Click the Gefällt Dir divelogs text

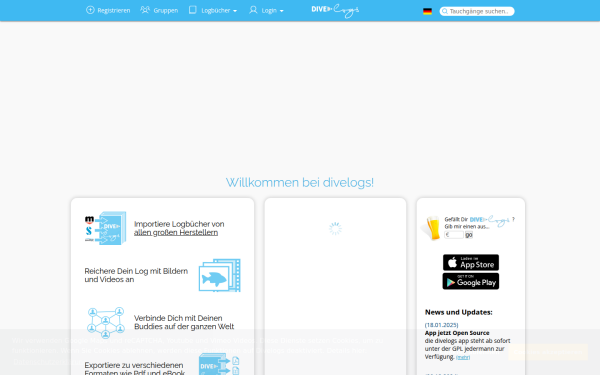(479, 220)
